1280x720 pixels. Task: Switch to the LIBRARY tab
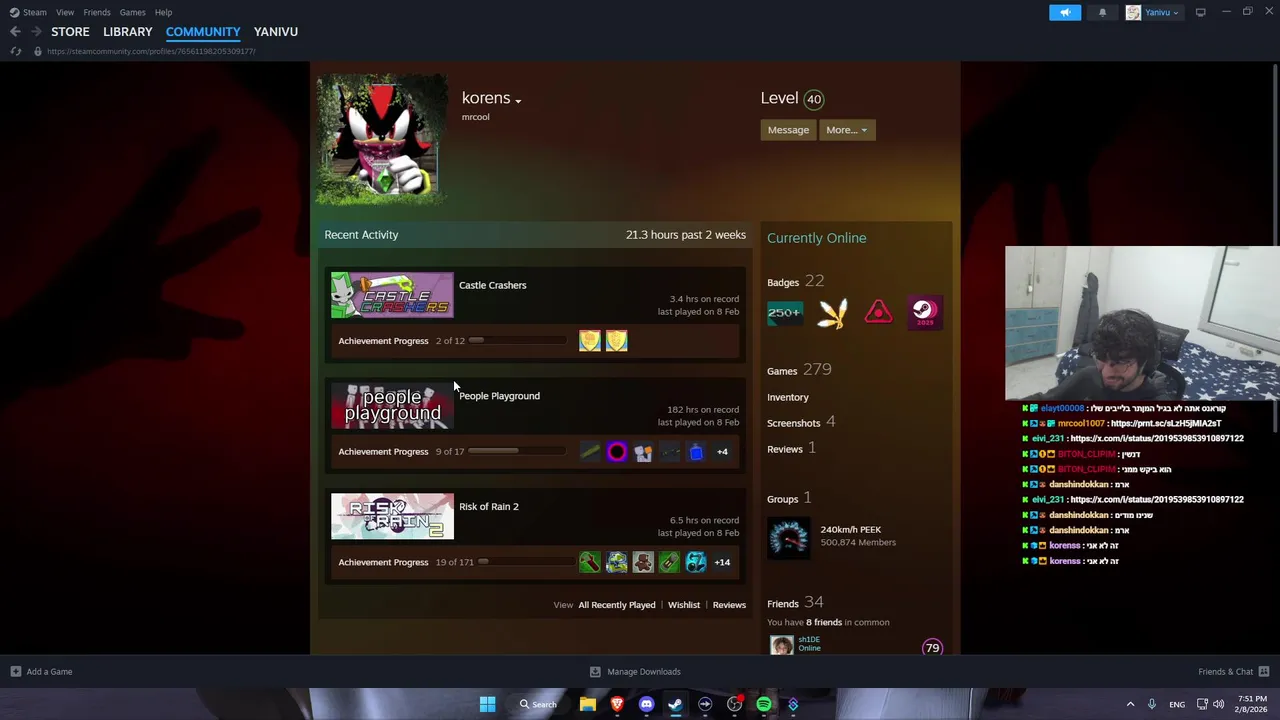(128, 32)
